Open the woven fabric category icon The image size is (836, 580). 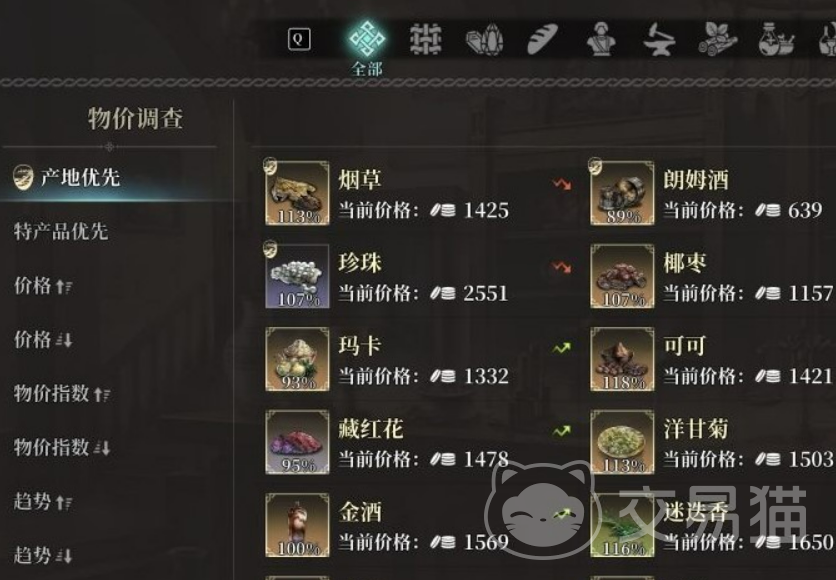pos(425,39)
